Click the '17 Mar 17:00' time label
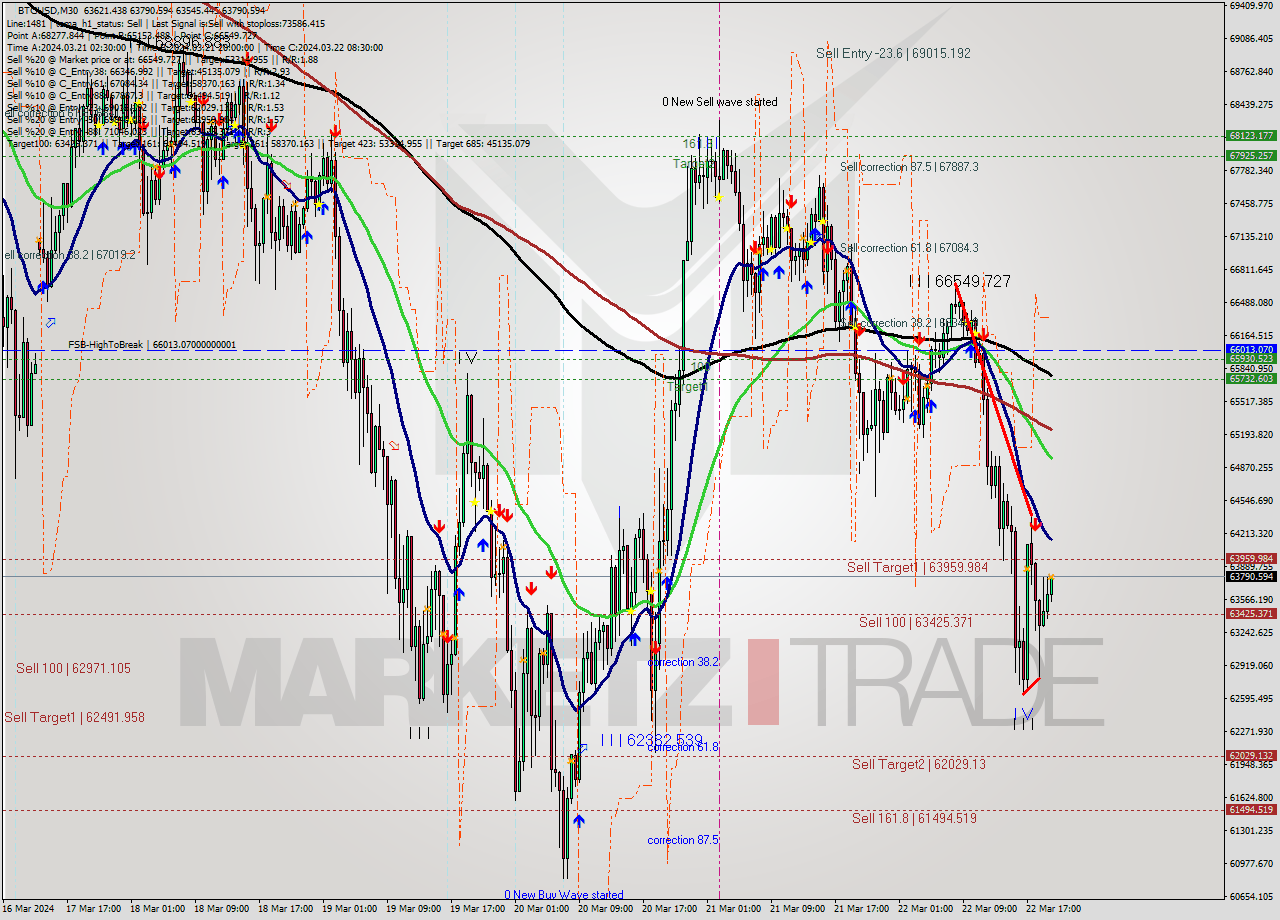The image size is (1280, 920). point(92,909)
